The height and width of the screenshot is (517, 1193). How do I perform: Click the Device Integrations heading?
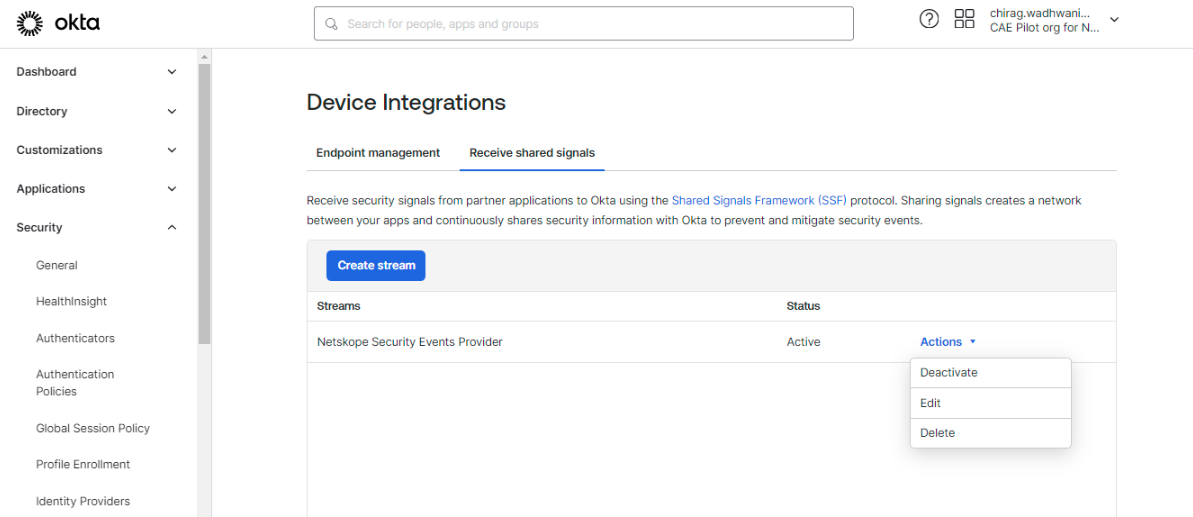406,102
